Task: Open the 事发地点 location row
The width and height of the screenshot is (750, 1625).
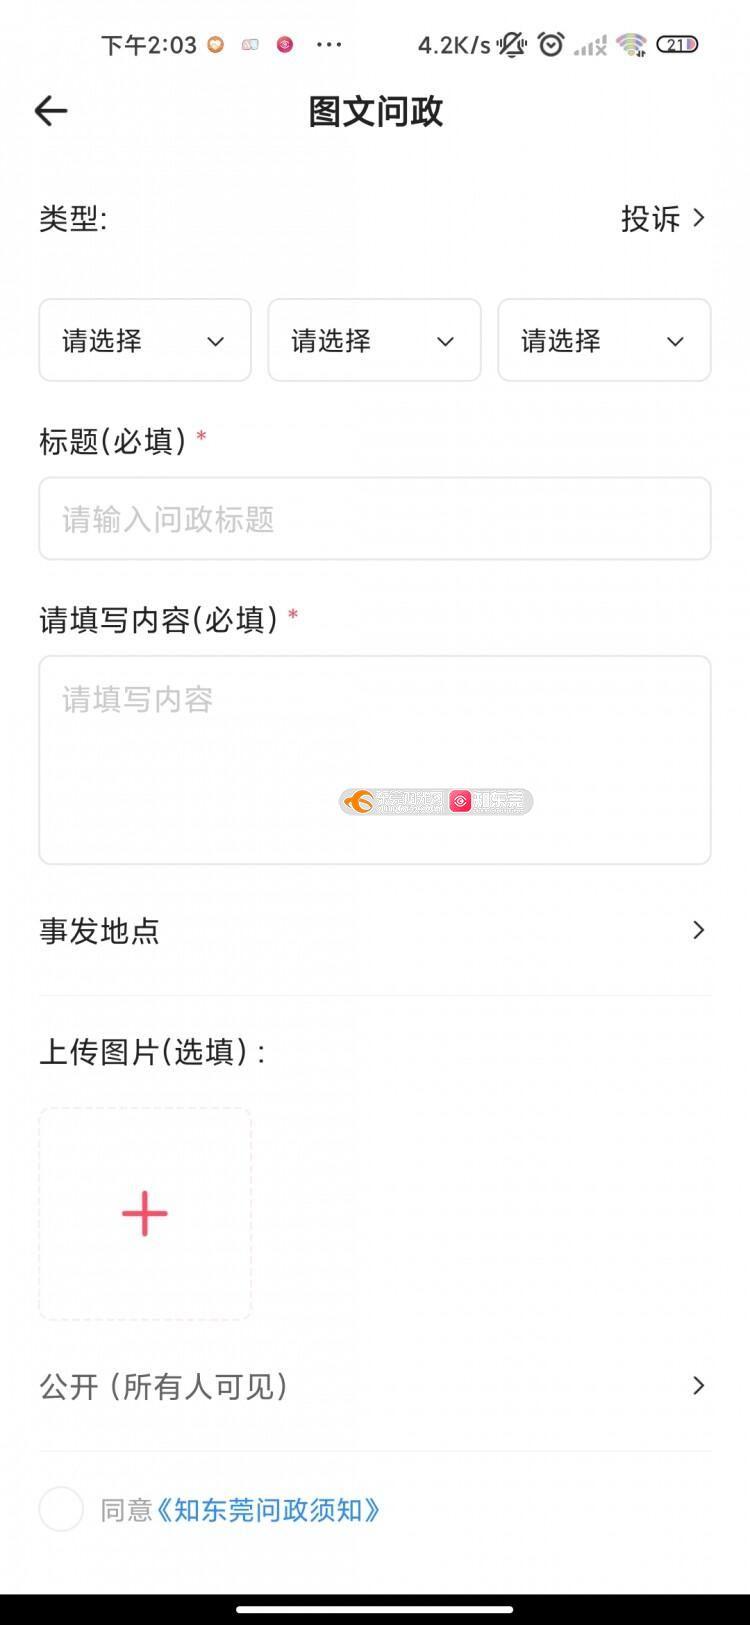Action: tap(374, 931)
